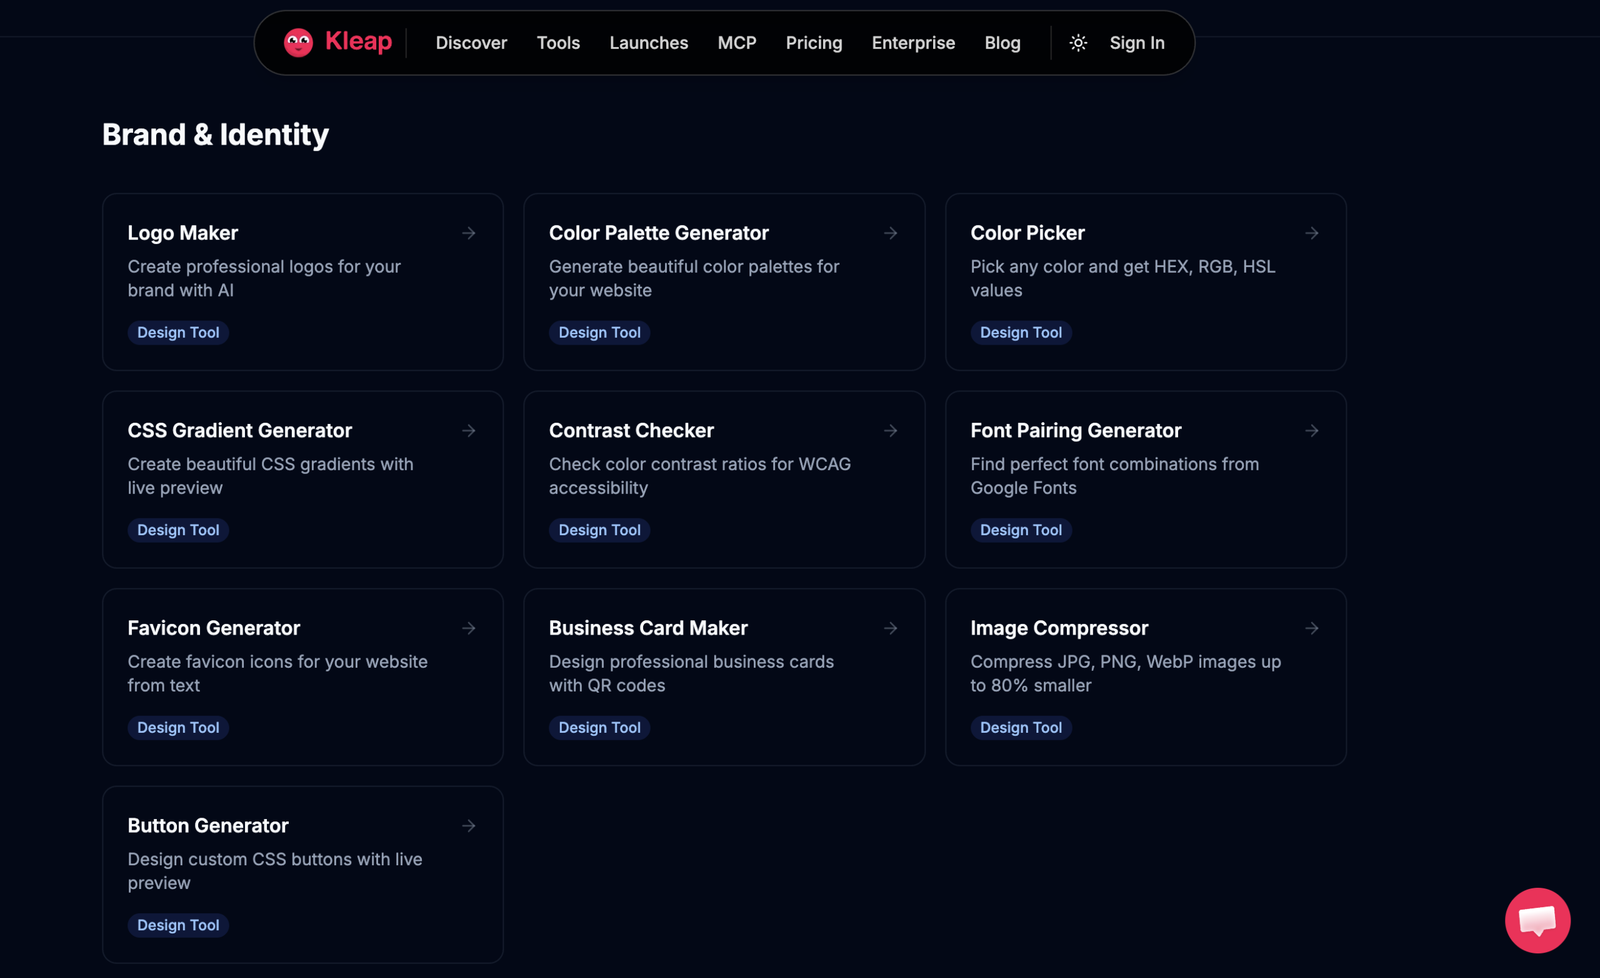Click 'Design professional business cards with QR codes'

(691, 674)
